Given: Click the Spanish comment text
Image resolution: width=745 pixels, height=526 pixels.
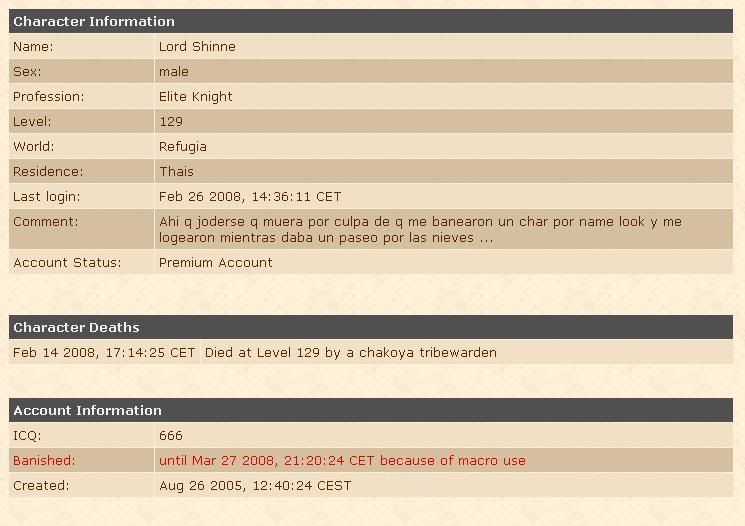Looking at the screenshot, I should pos(420,230).
